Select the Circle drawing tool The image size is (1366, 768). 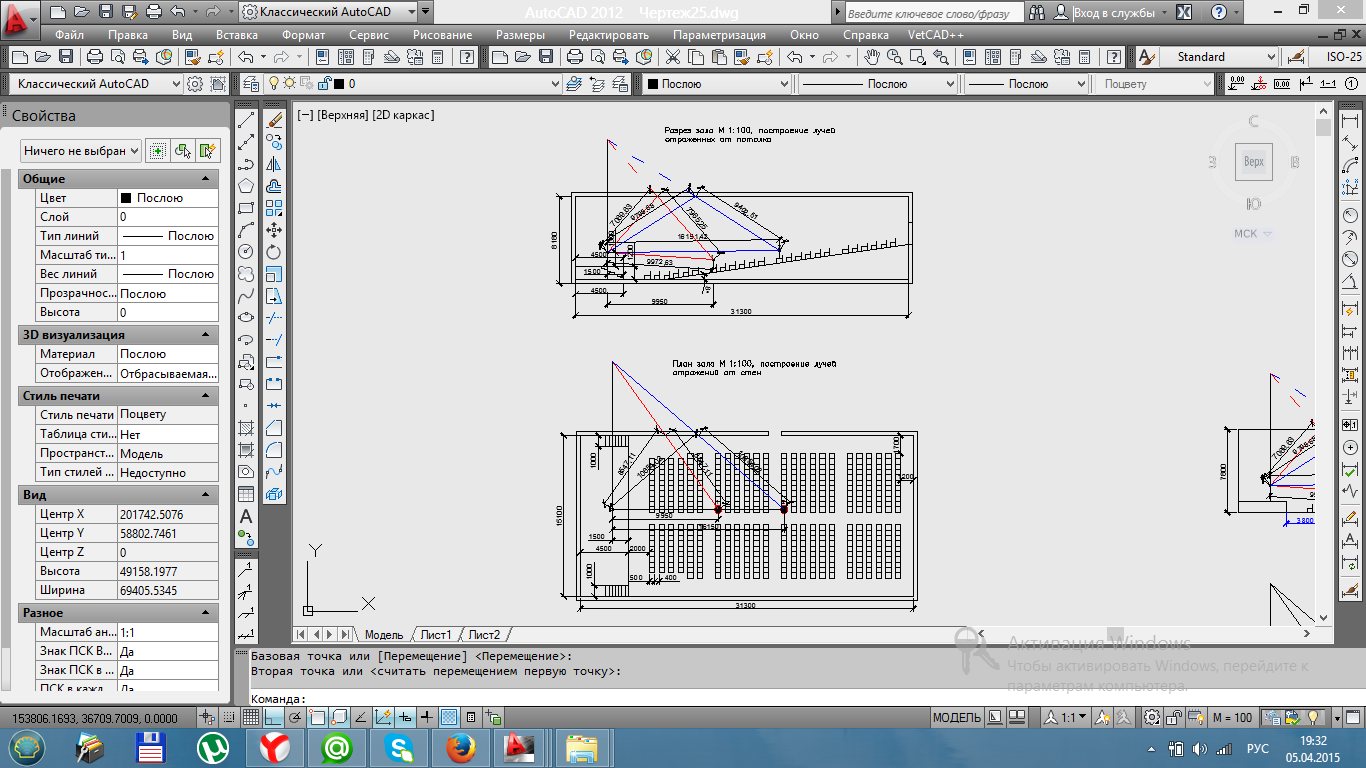(x=246, y=252)
